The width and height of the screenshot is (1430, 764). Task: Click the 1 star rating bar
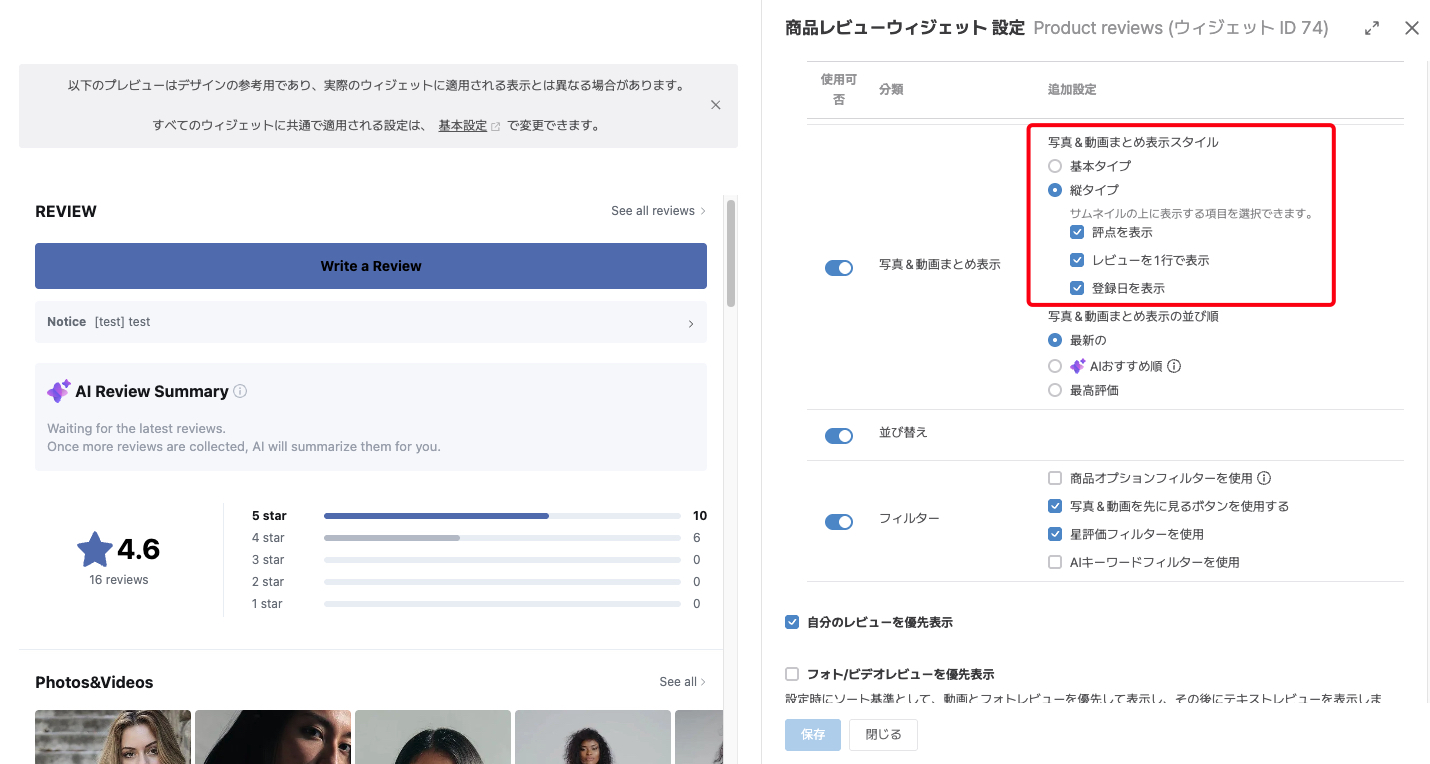pyautogui.click(x=502, y=604)
